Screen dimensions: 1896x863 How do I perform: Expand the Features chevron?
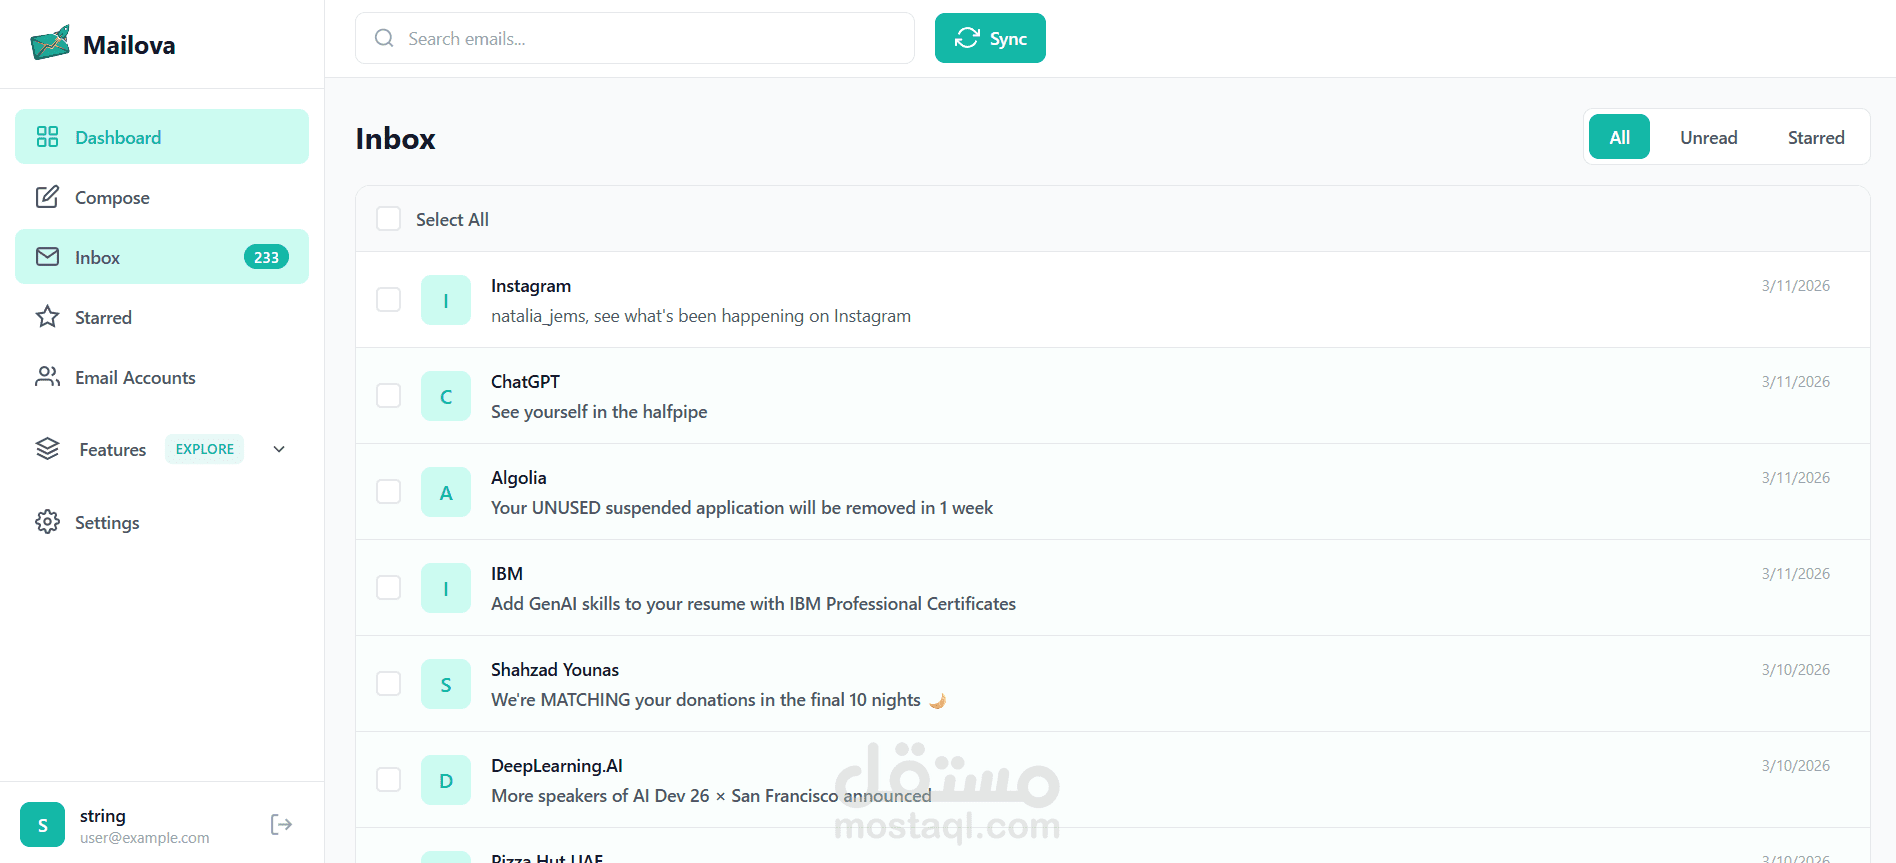(279, 449)
